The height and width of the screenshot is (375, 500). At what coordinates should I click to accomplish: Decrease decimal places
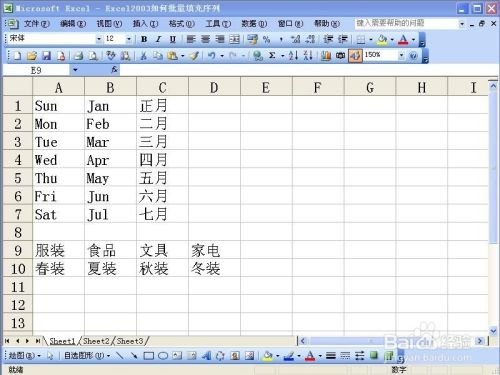[310, 39]
